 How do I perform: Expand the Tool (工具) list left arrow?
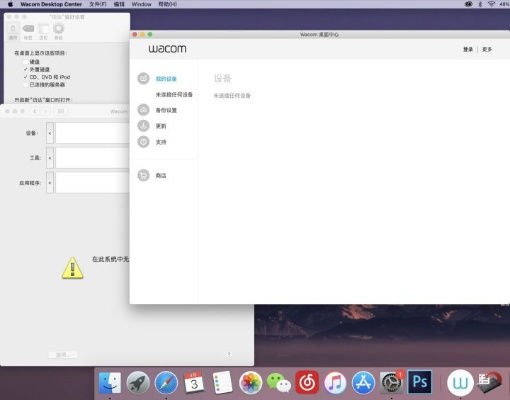tap(50, 158)
